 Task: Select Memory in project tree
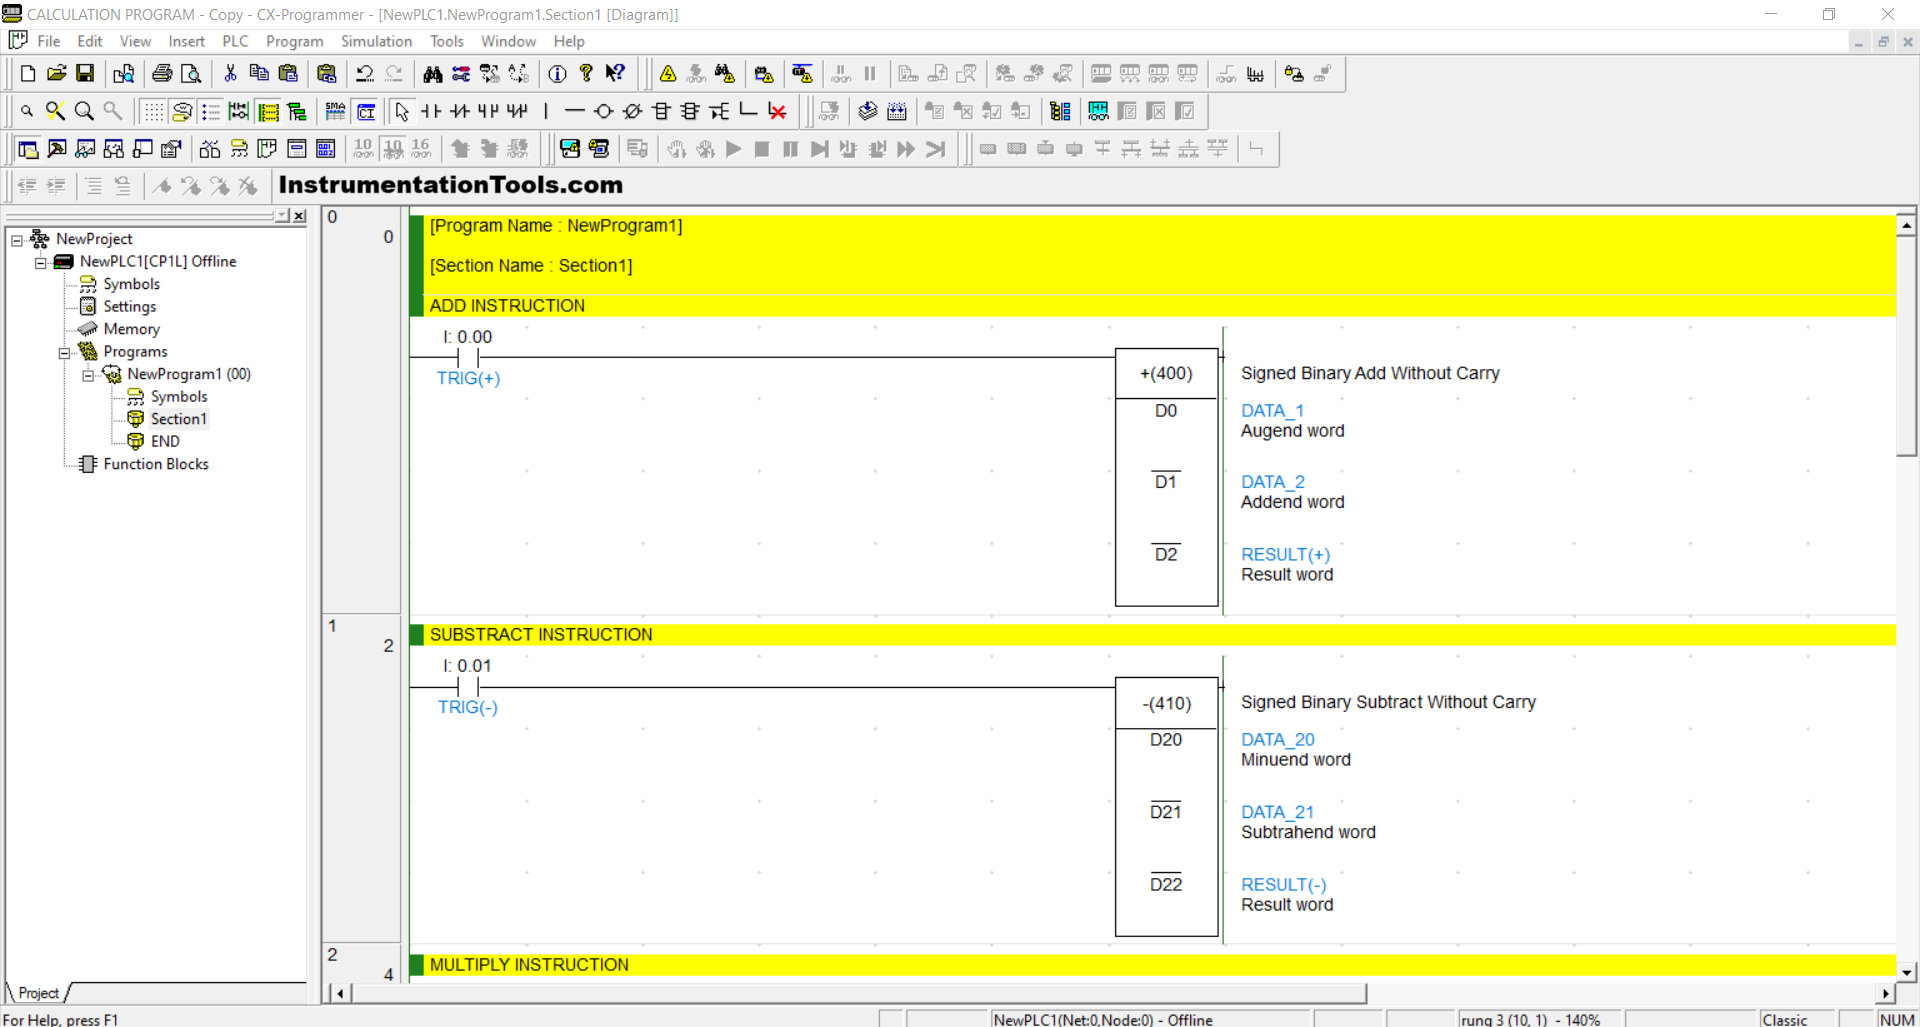pos(131,329)
